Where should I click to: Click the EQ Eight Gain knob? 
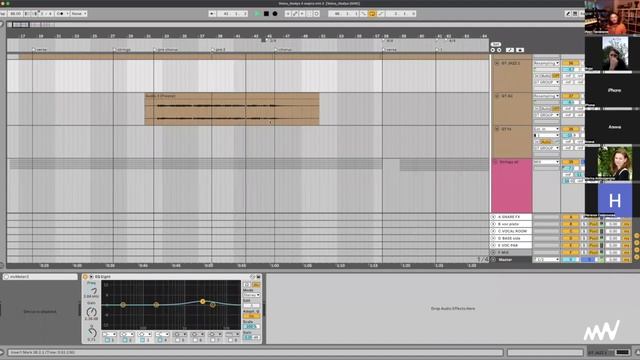pyautogui.click(x=92, y=312)
